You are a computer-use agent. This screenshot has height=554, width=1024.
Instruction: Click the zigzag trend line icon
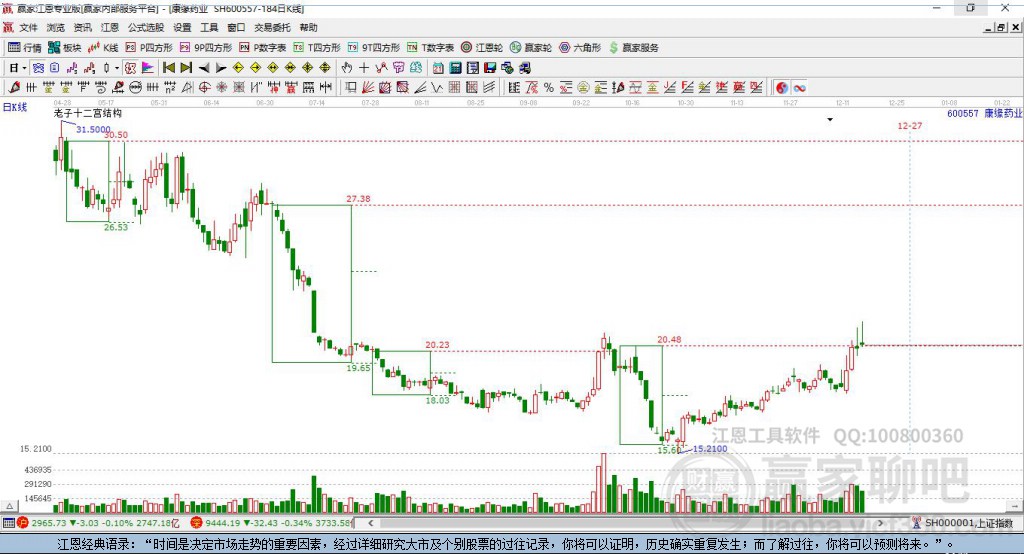(x=381, y=67)
